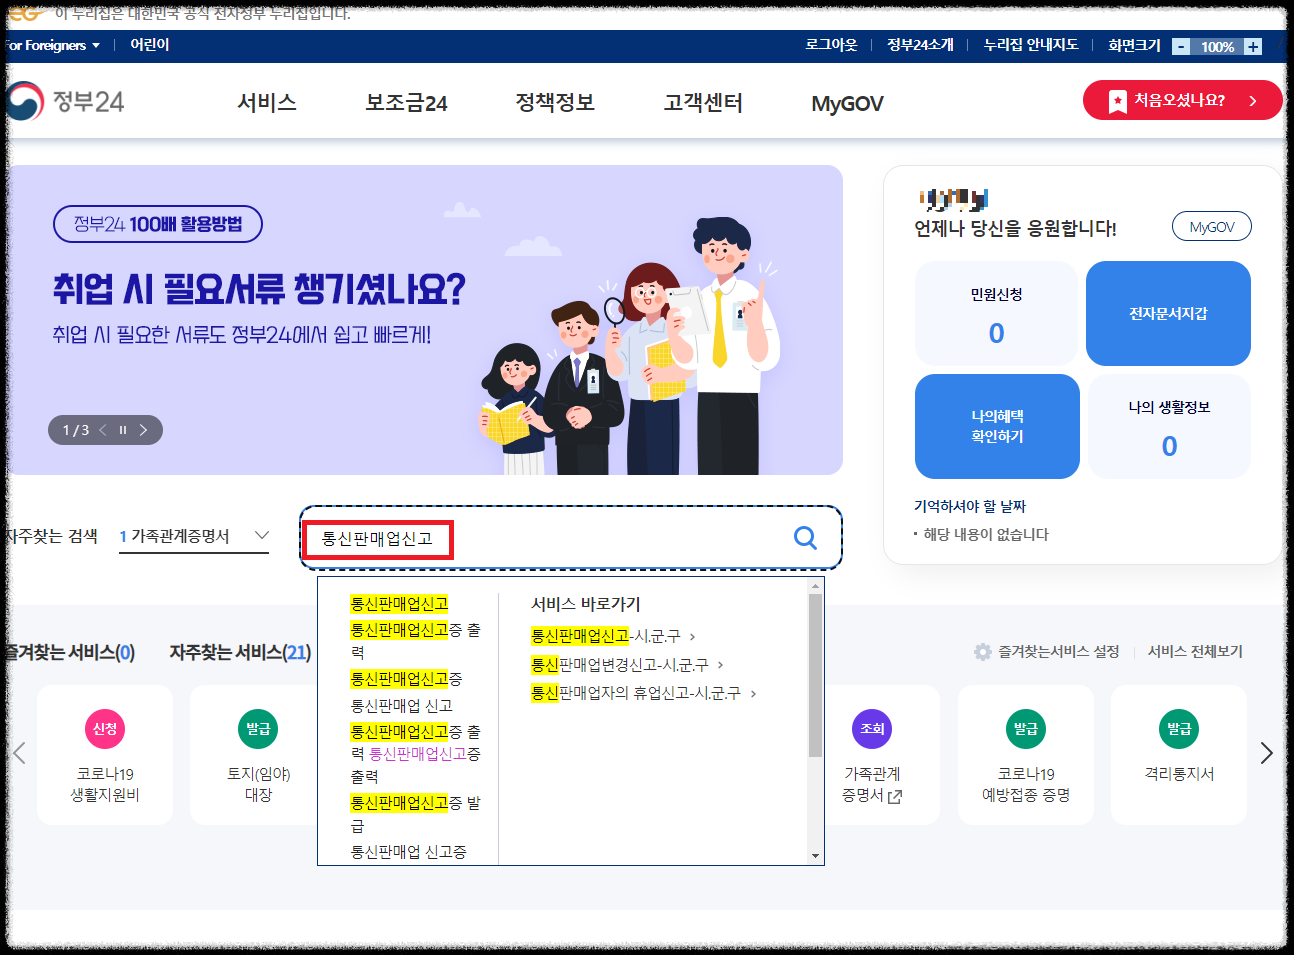Open the 고객센터 menu
Image resolution: width=1294 pixels, height=955 pixels.
click(703, 102)
